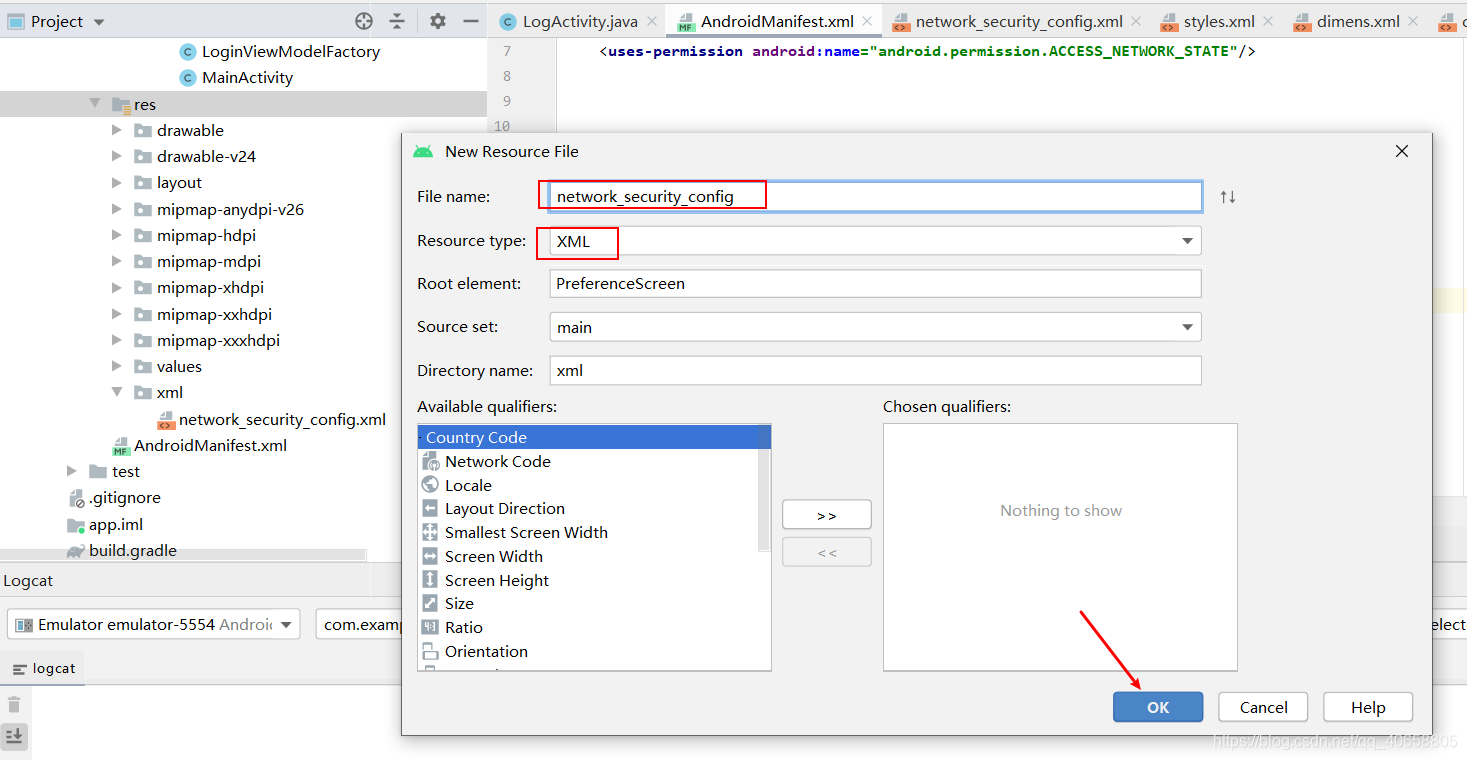Collapse the xml folder
Screen dimensions: 1467x760
(x=117, y=392)
